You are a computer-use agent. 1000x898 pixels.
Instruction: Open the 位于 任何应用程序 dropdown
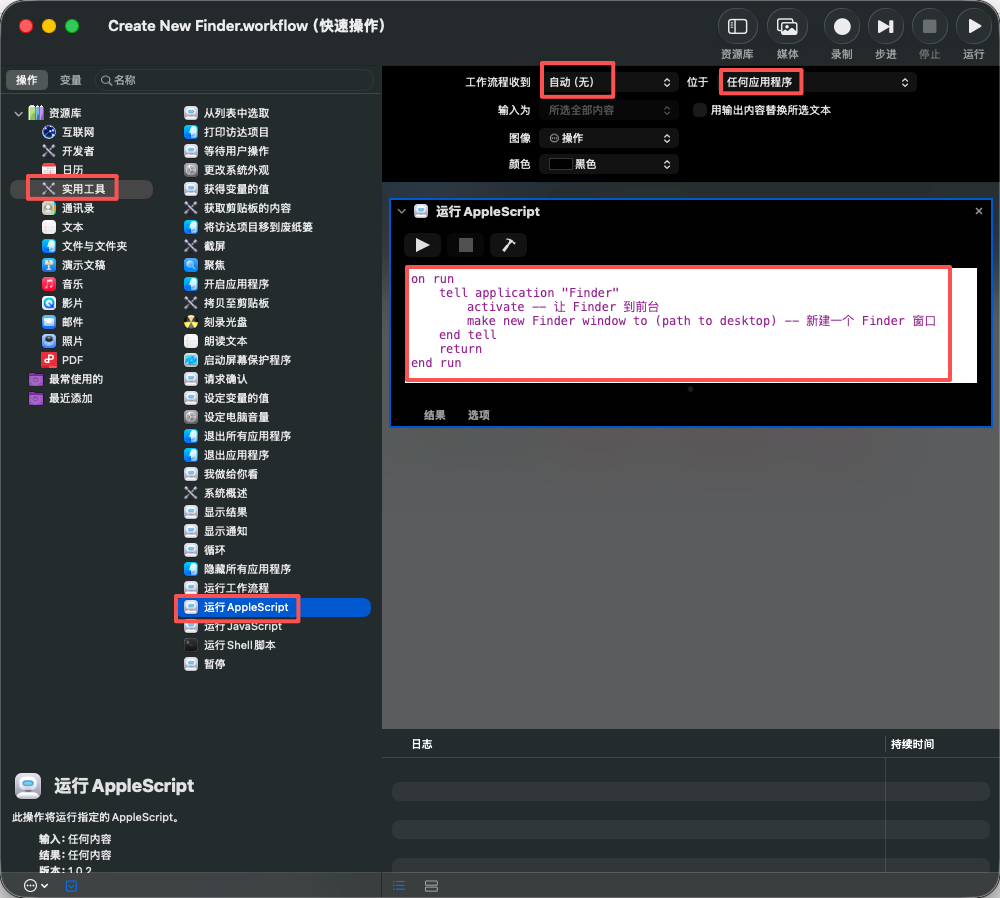pyautogui.click(x=818, y=82)
